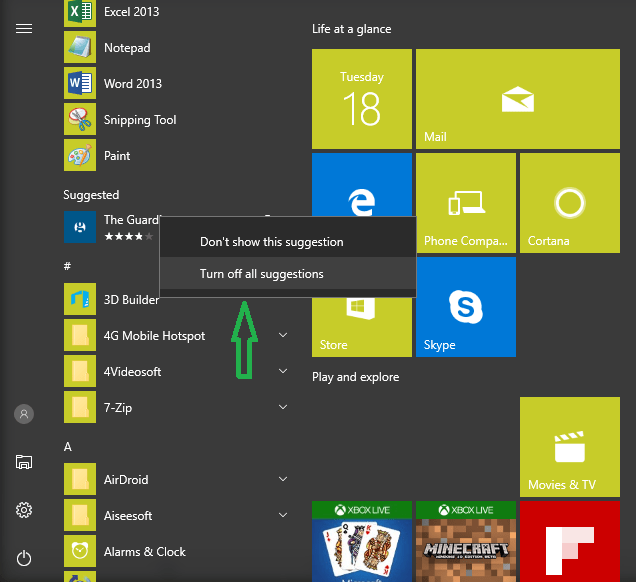This screenshot has width=636, height=582.
Task: Click the Snipping Tool label
Action: 140,120
